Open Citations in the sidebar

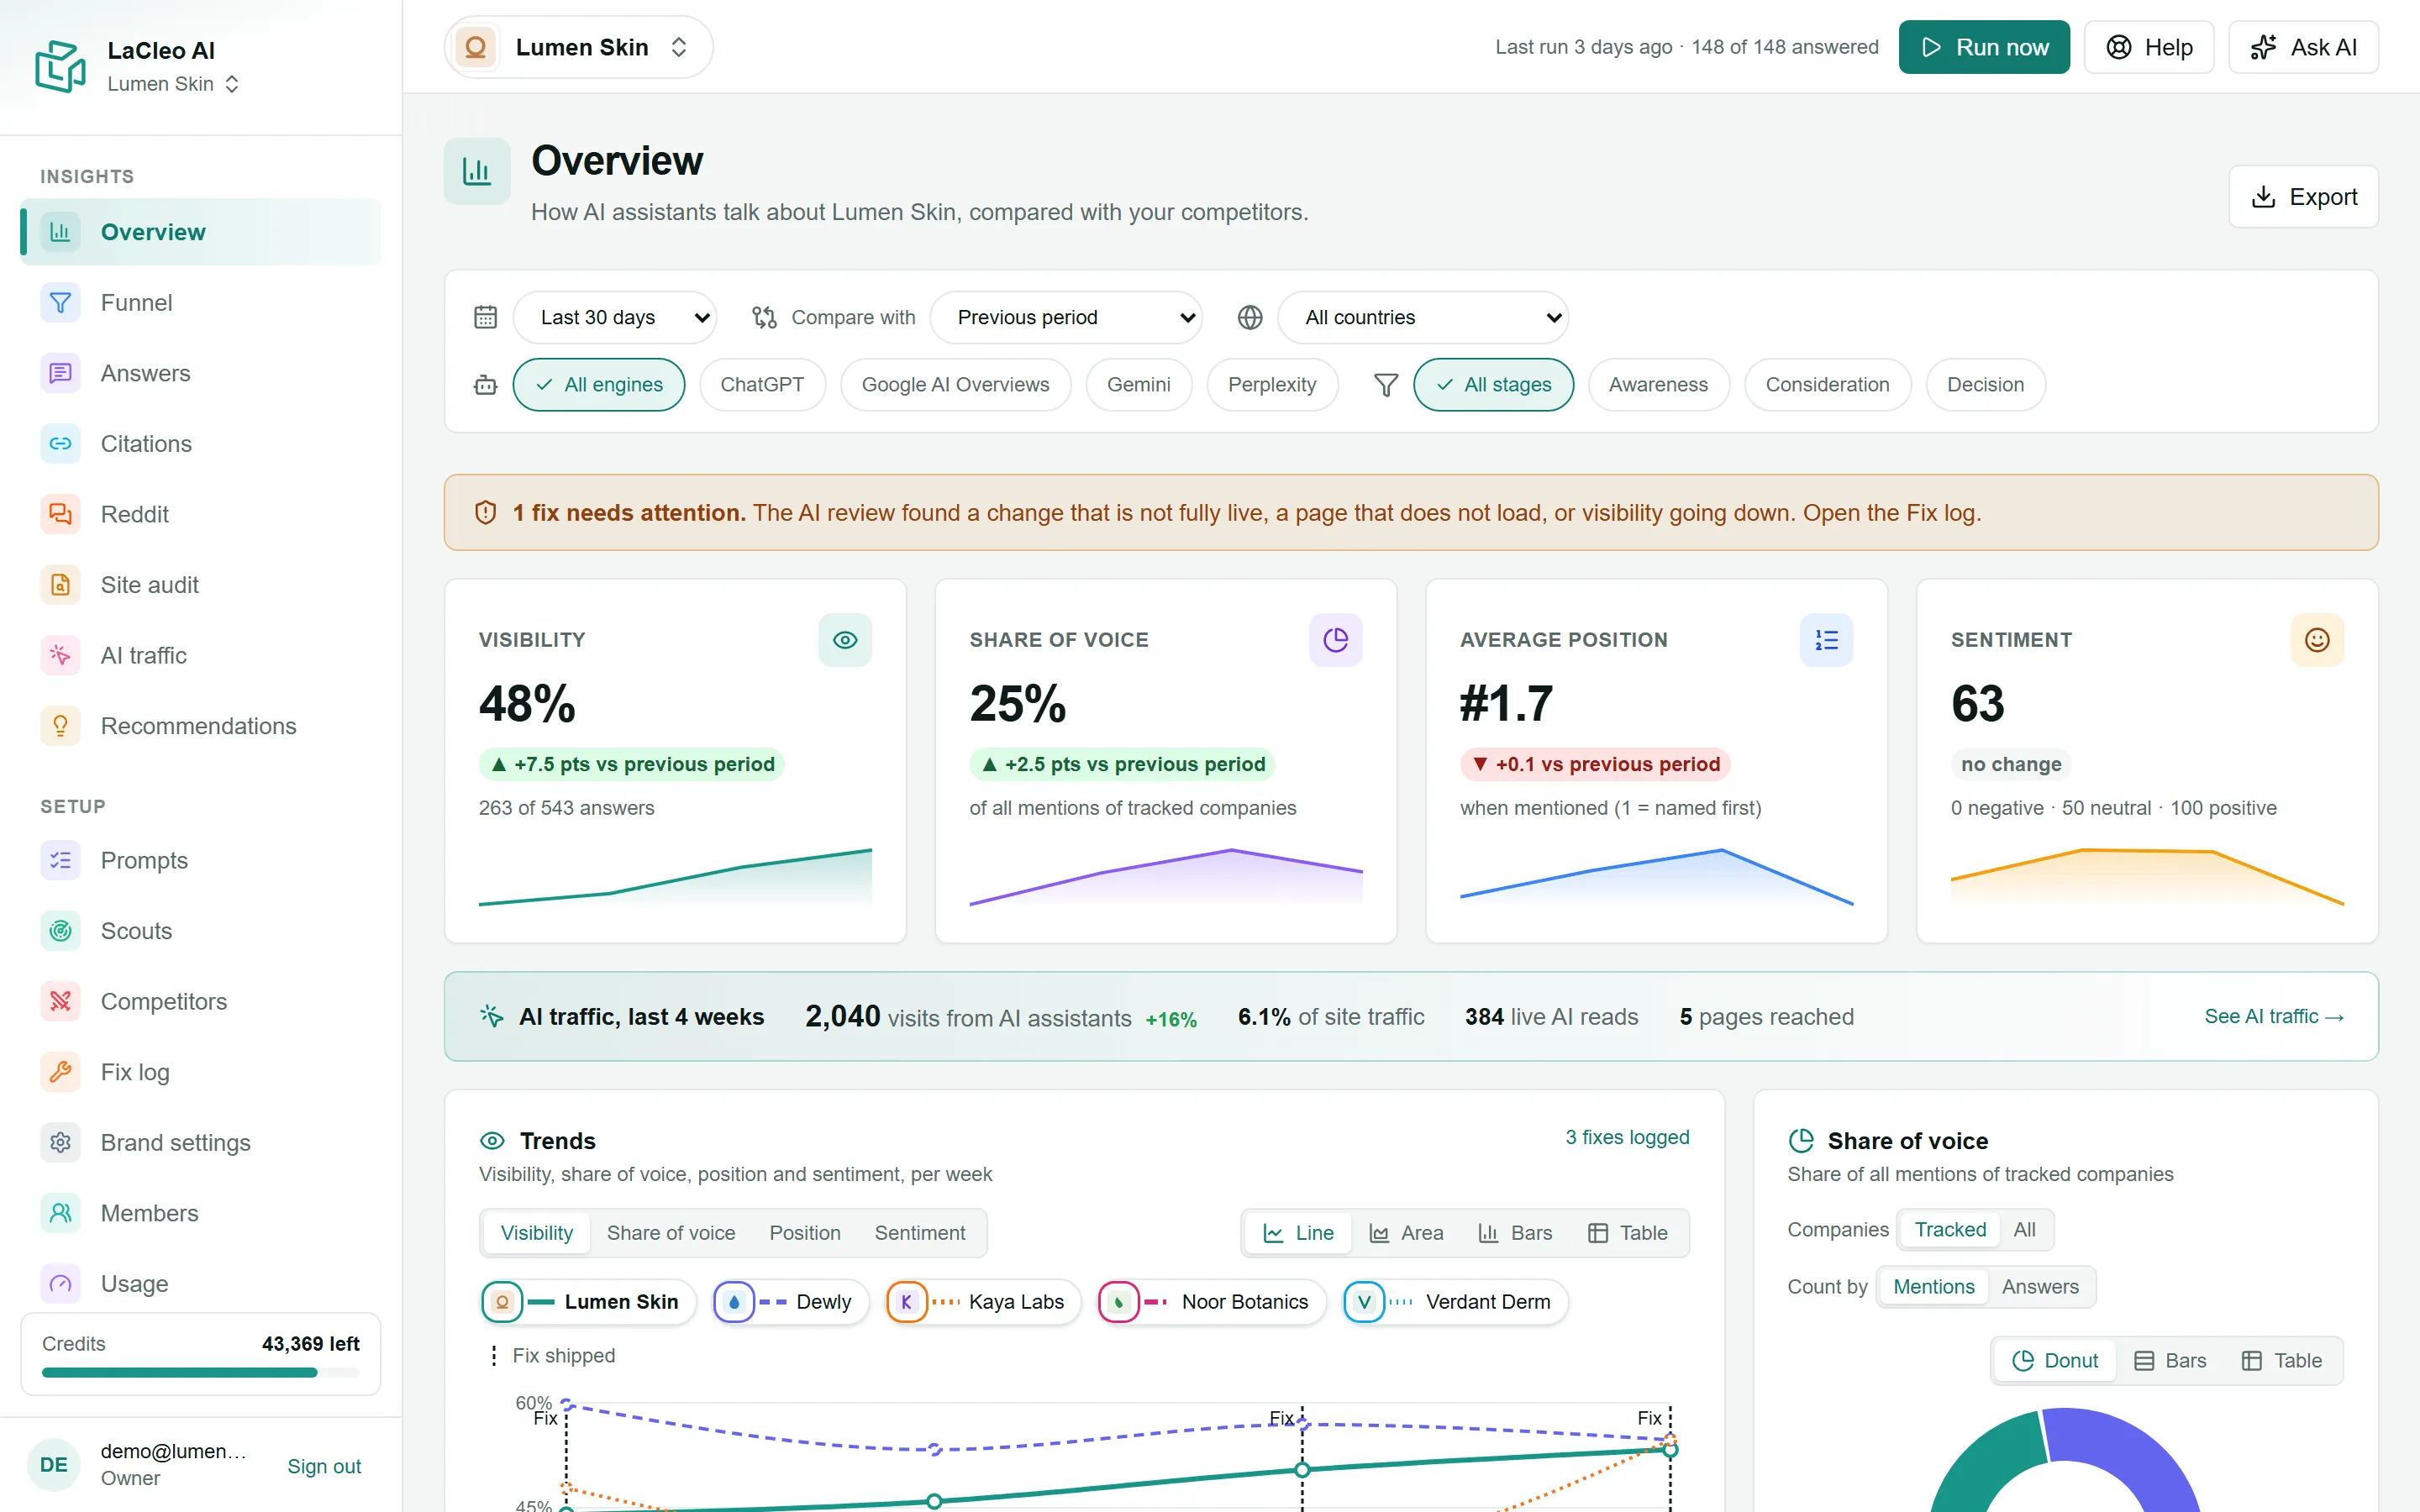point(200,443)
